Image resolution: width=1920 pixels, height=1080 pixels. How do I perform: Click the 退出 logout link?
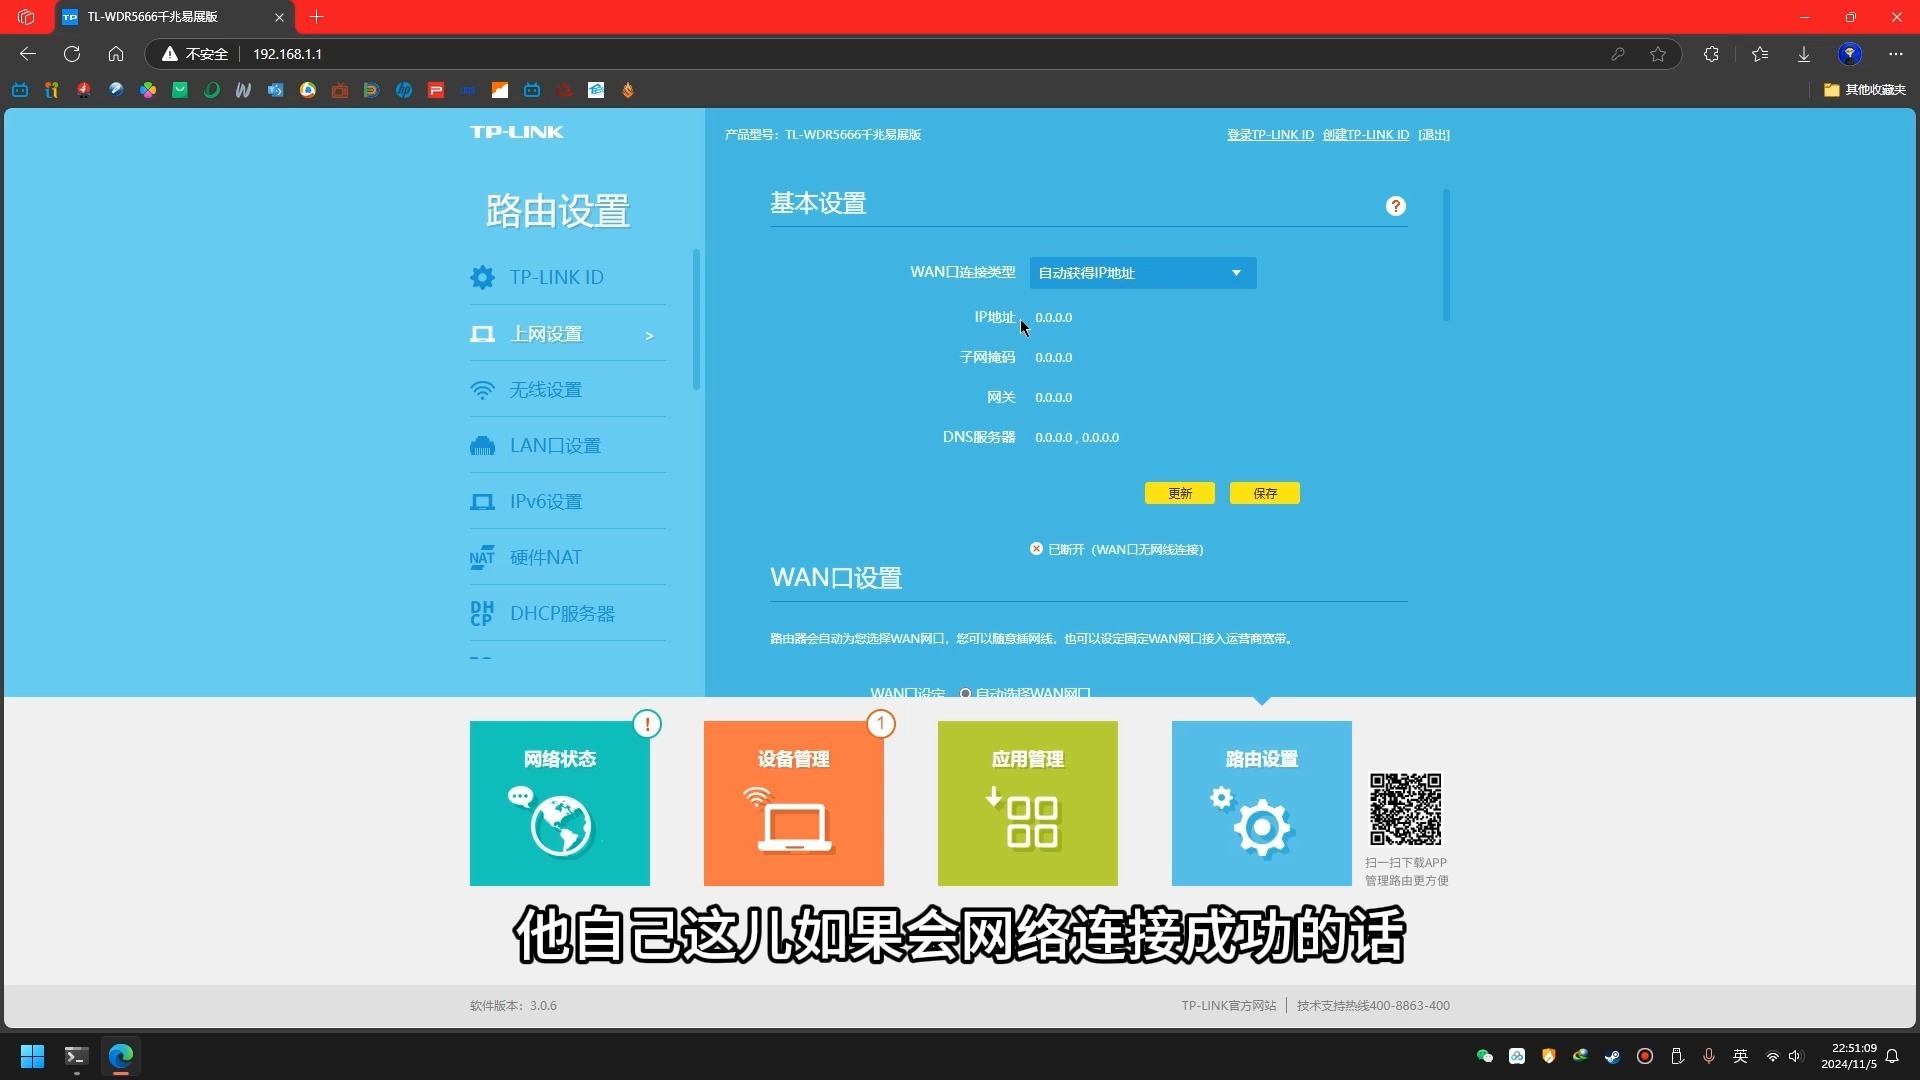(1434, 135)
